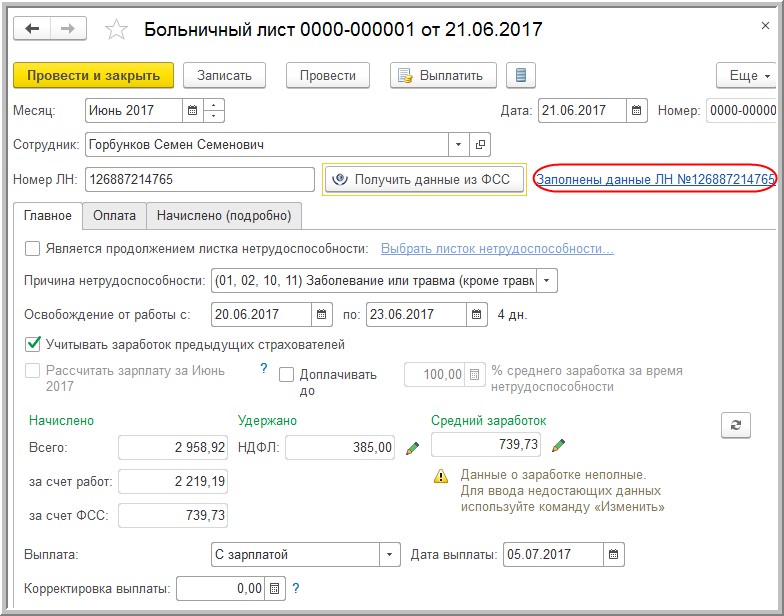Click the back arrow navigation icon
This screenshot has width=784, height=616.
(32, 28)
